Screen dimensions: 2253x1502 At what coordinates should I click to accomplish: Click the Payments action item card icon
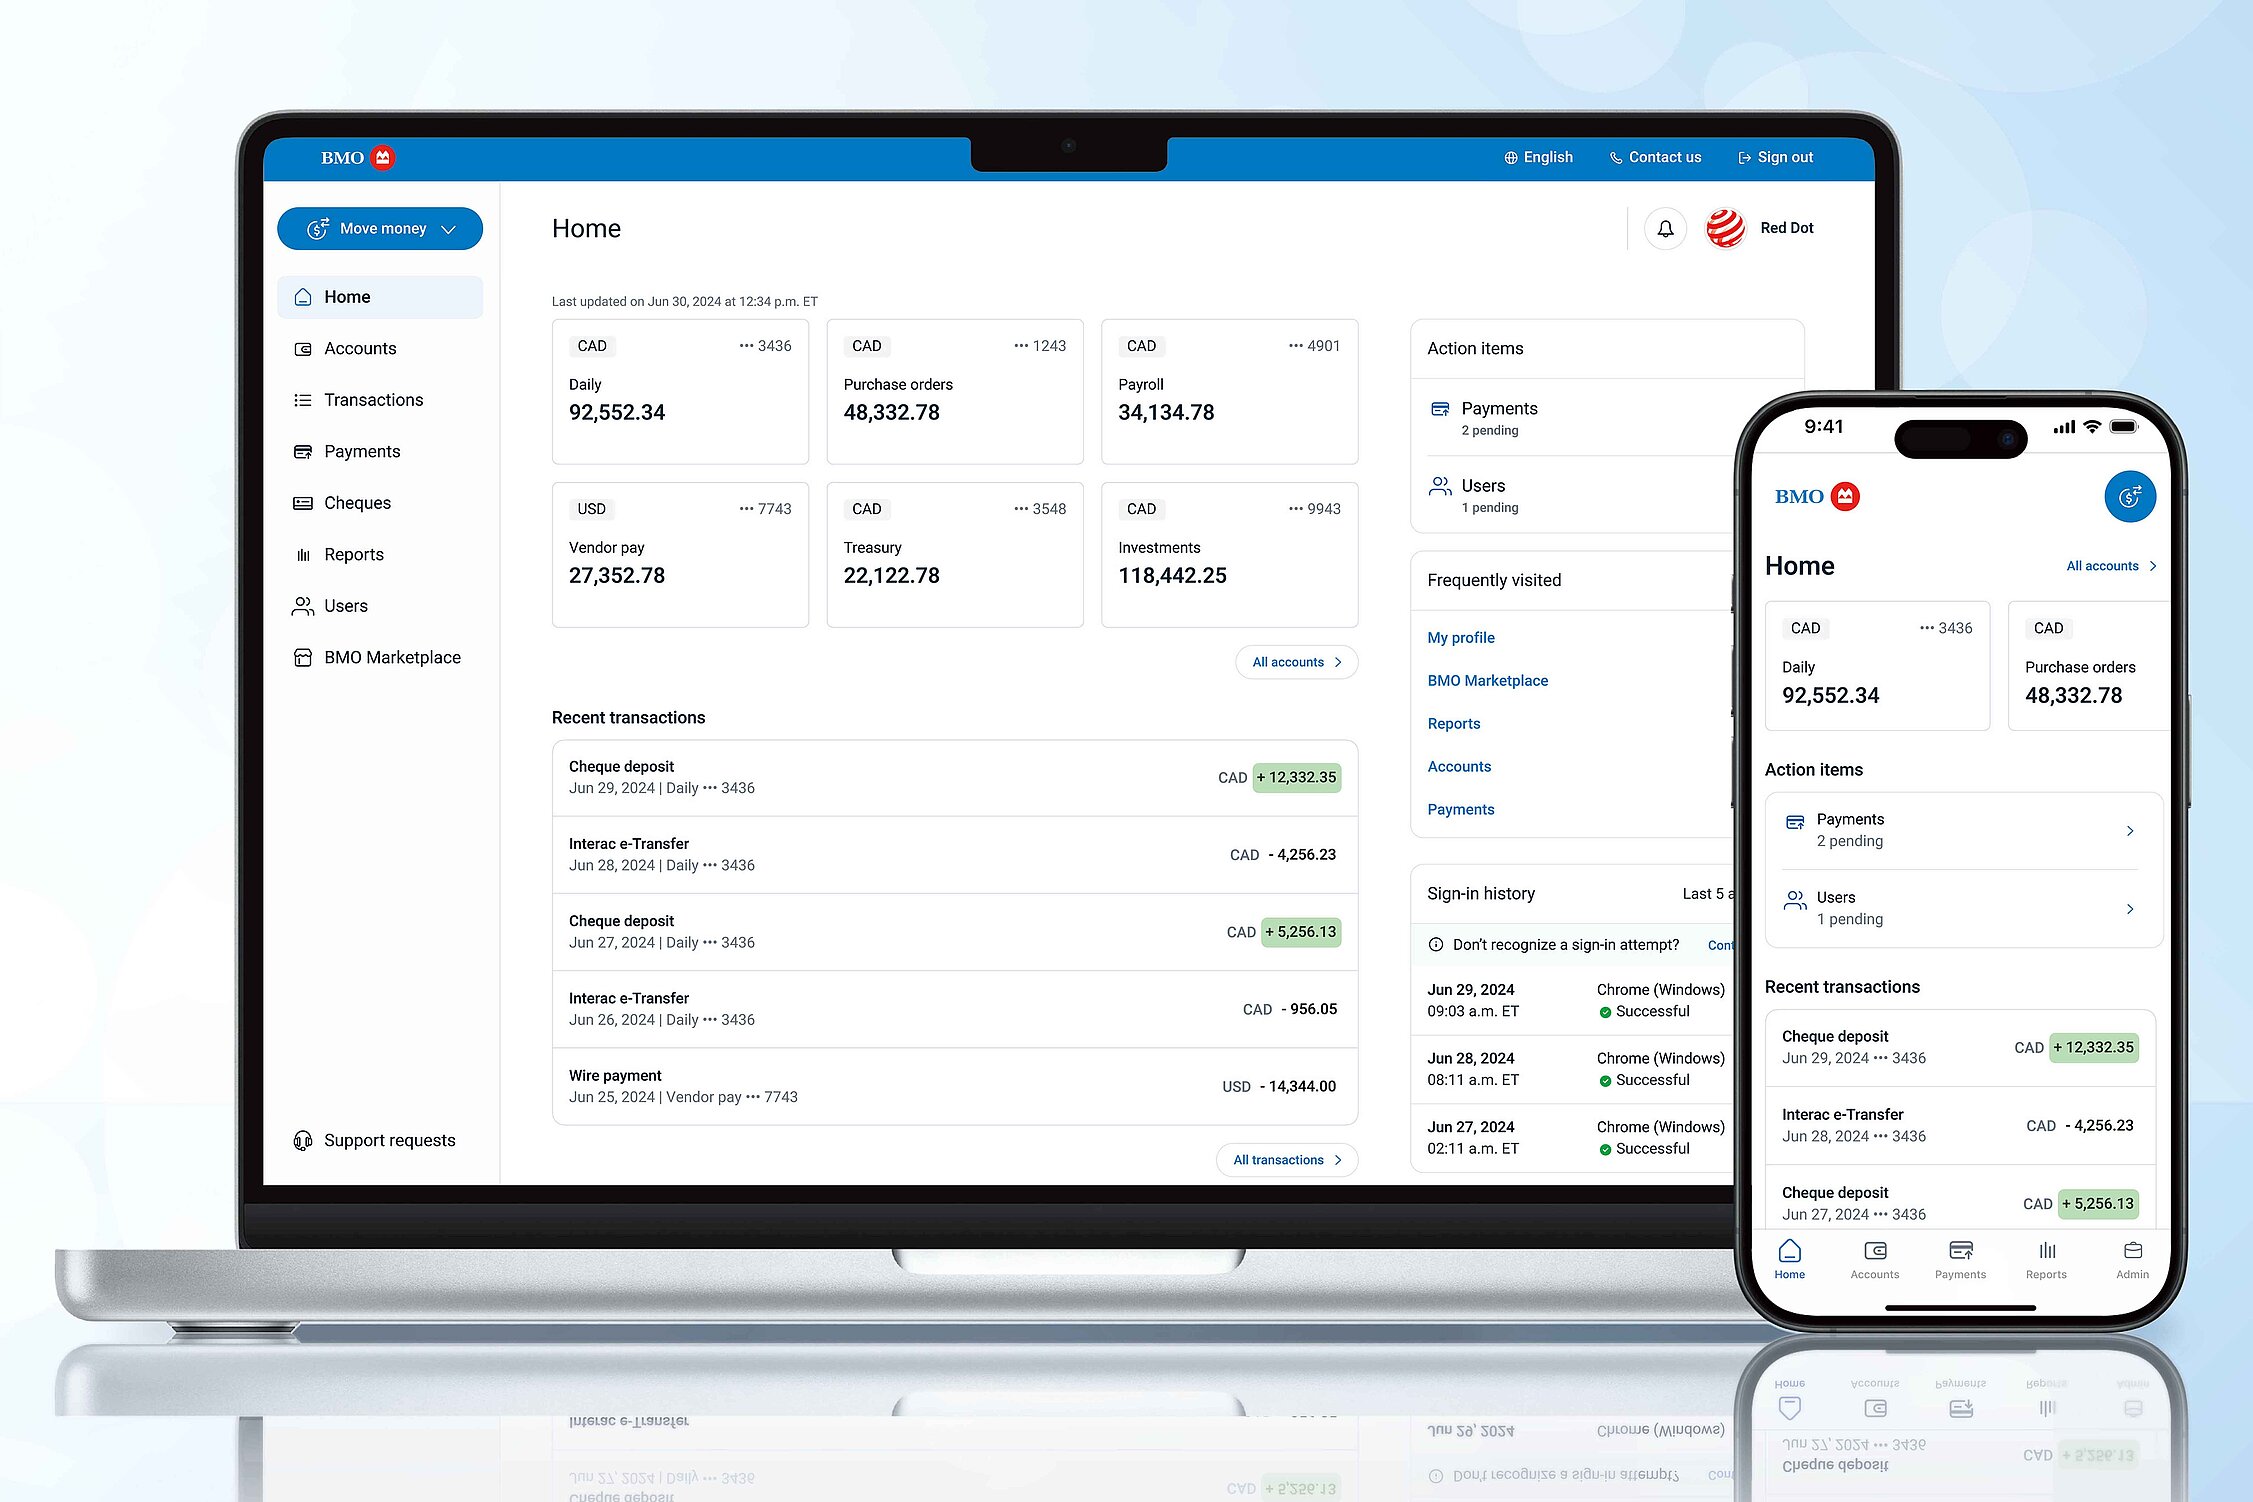click(1440, 409)
